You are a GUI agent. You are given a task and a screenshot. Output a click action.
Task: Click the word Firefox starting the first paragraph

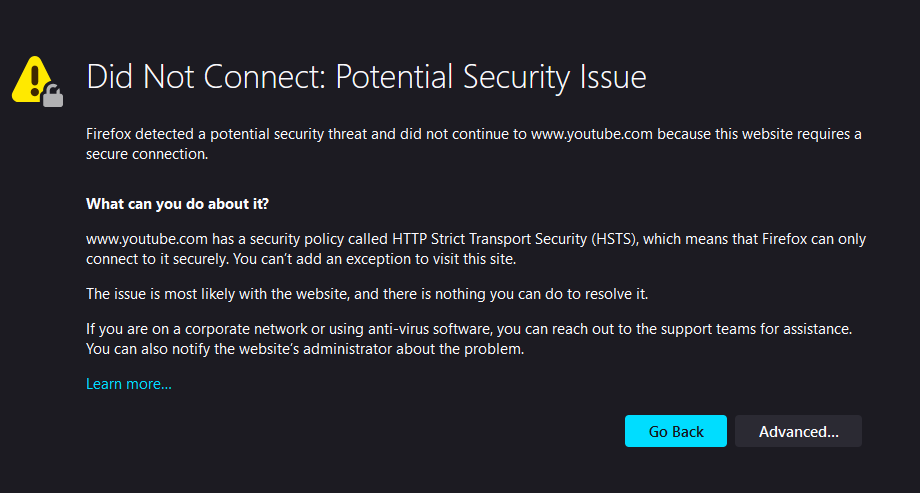pyautogui.click(x=107, y=134)
